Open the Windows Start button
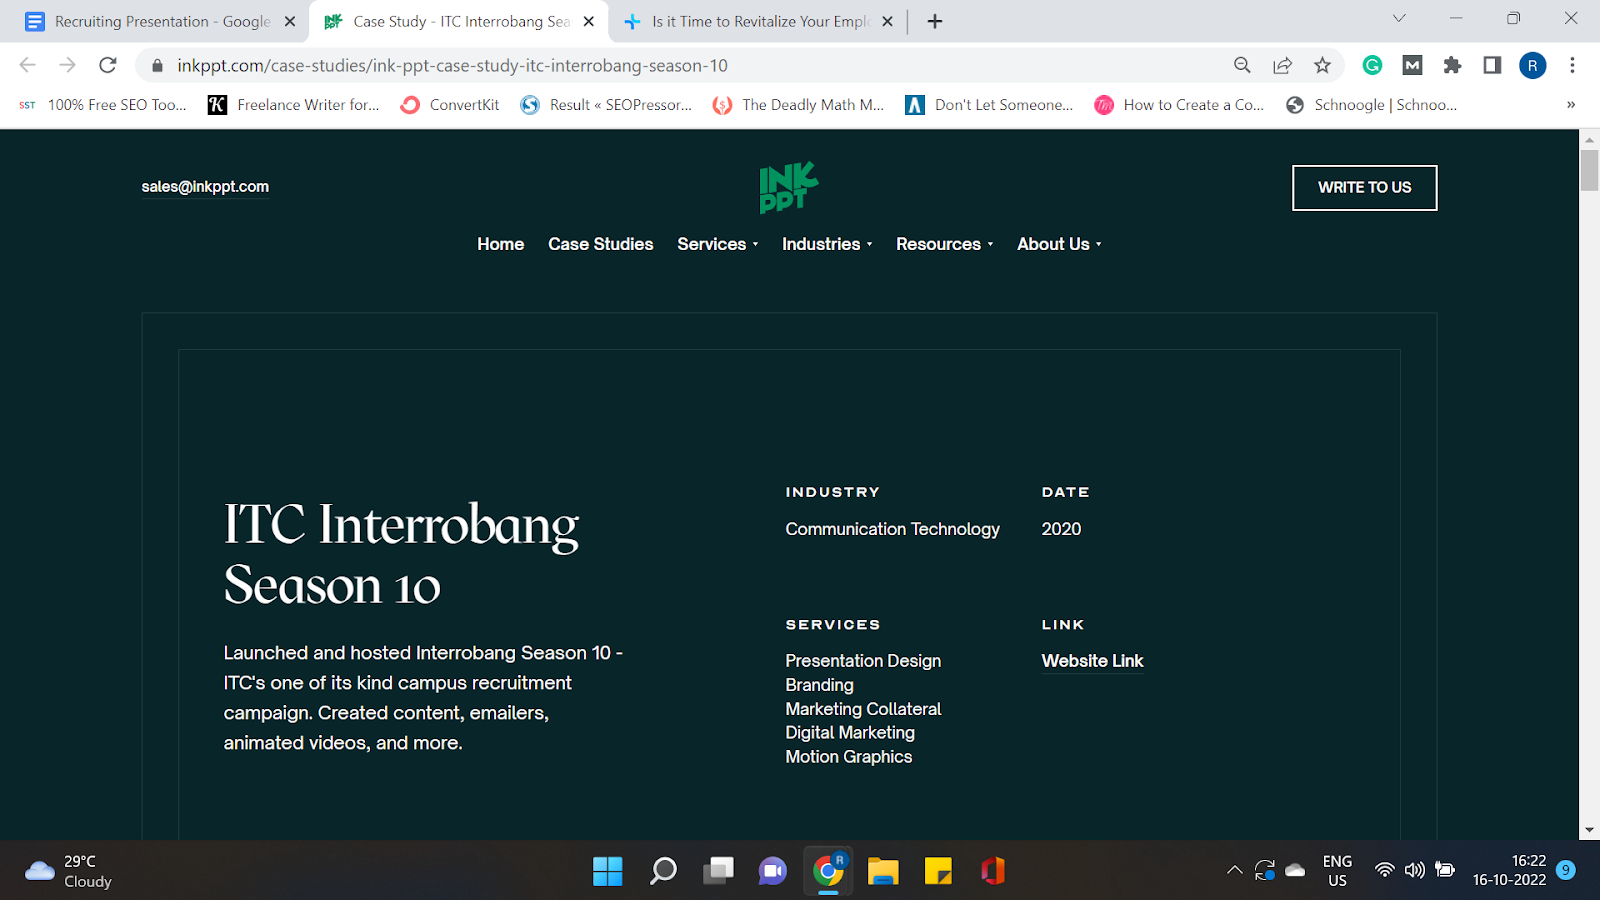Image resolution: width=1600 pixels, height=900 pixels. [x=607, y=871]
